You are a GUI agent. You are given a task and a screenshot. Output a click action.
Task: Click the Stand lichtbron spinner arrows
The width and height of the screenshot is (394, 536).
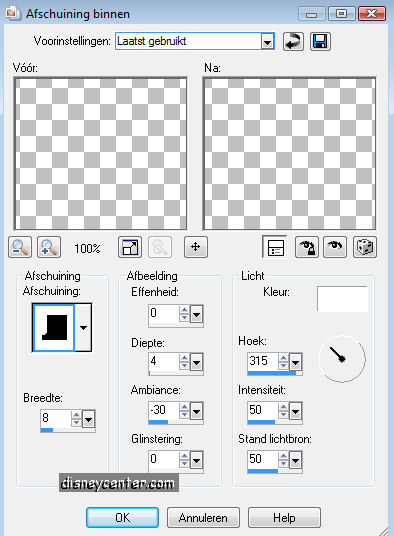click(x=284, y=460)
